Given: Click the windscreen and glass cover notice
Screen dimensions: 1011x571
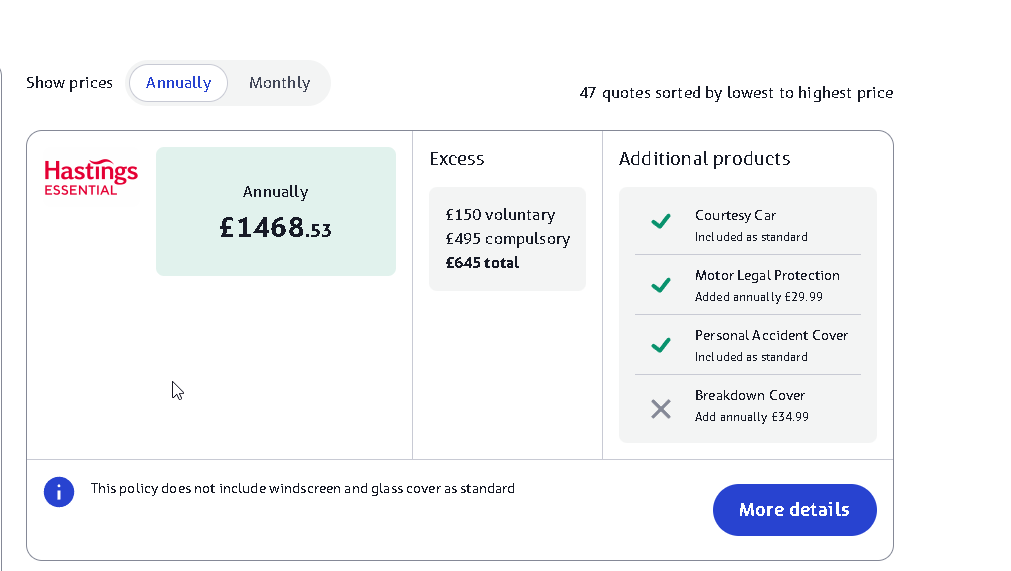Looking at the screenshot, I should coord(303,489).
